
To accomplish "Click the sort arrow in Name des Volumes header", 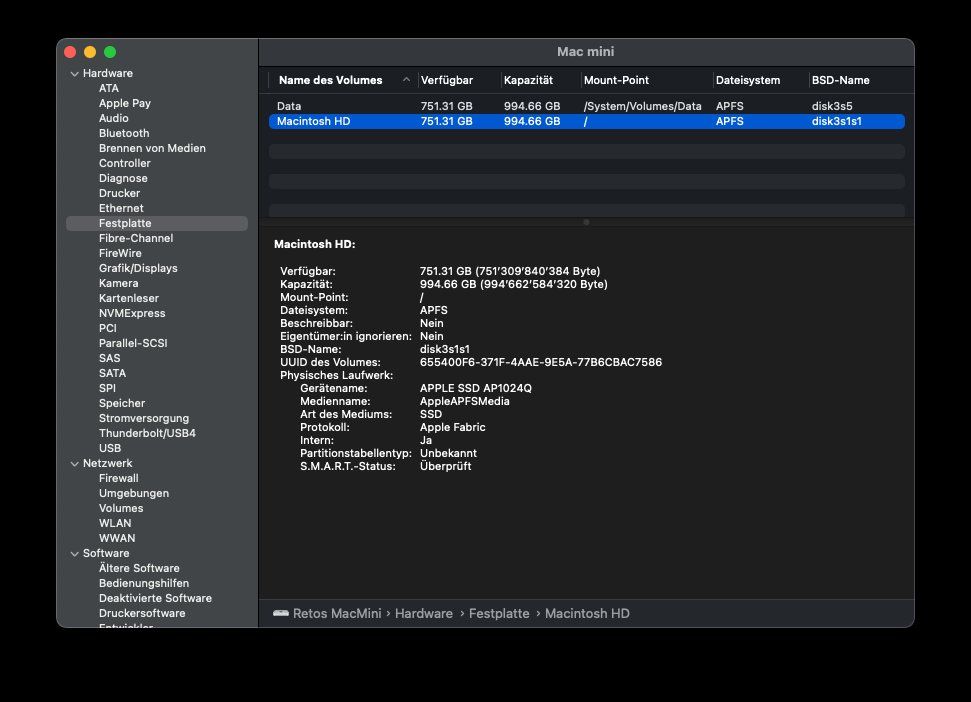I will [406, 80].
